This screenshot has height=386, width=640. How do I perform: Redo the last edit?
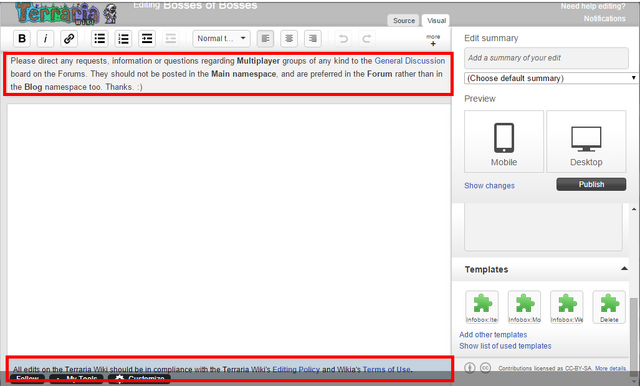pos(367,39)
